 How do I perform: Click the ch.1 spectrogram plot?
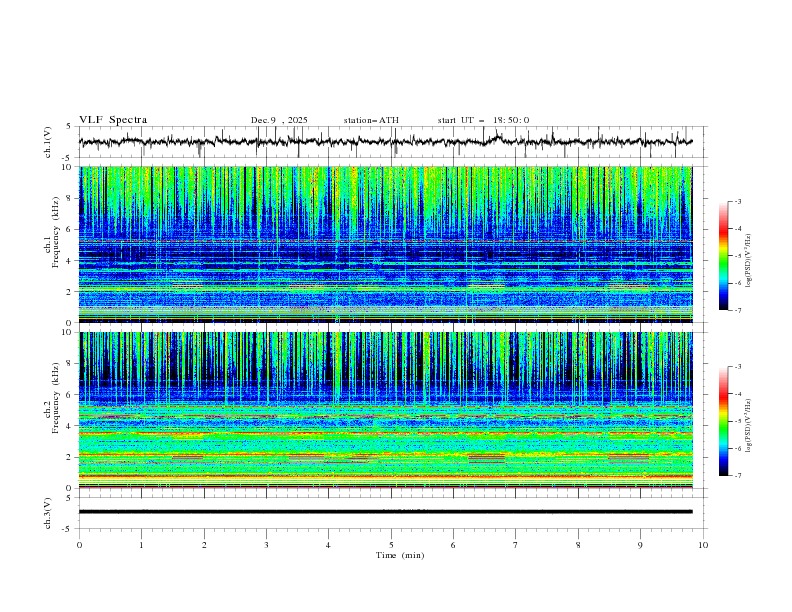385,244
